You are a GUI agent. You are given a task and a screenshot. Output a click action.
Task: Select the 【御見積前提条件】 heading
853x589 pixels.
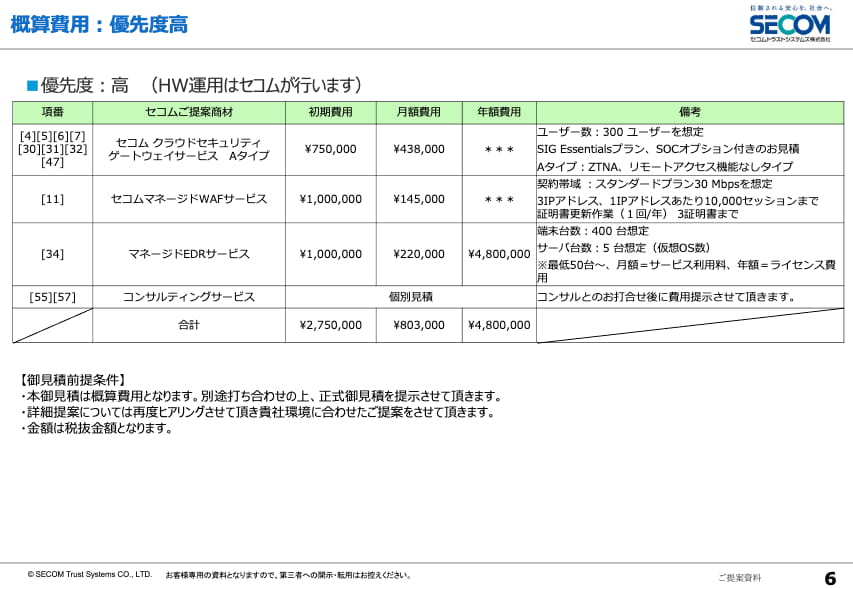point(73,380)
